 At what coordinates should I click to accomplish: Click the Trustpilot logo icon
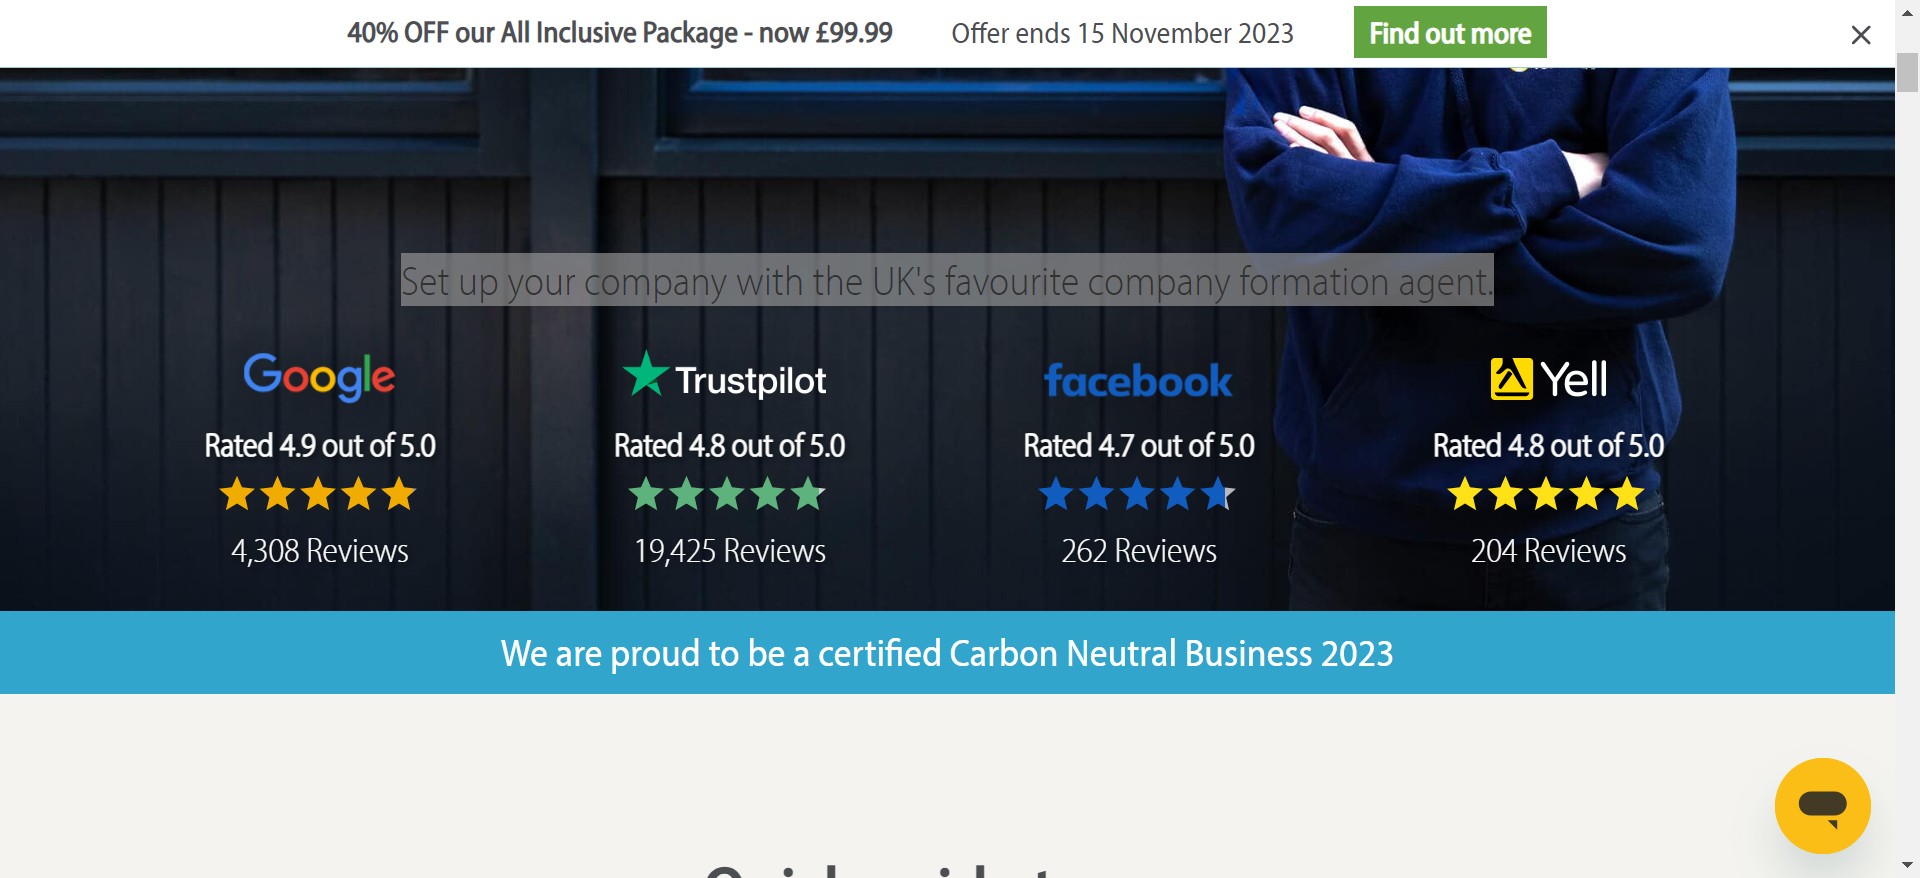725,377
